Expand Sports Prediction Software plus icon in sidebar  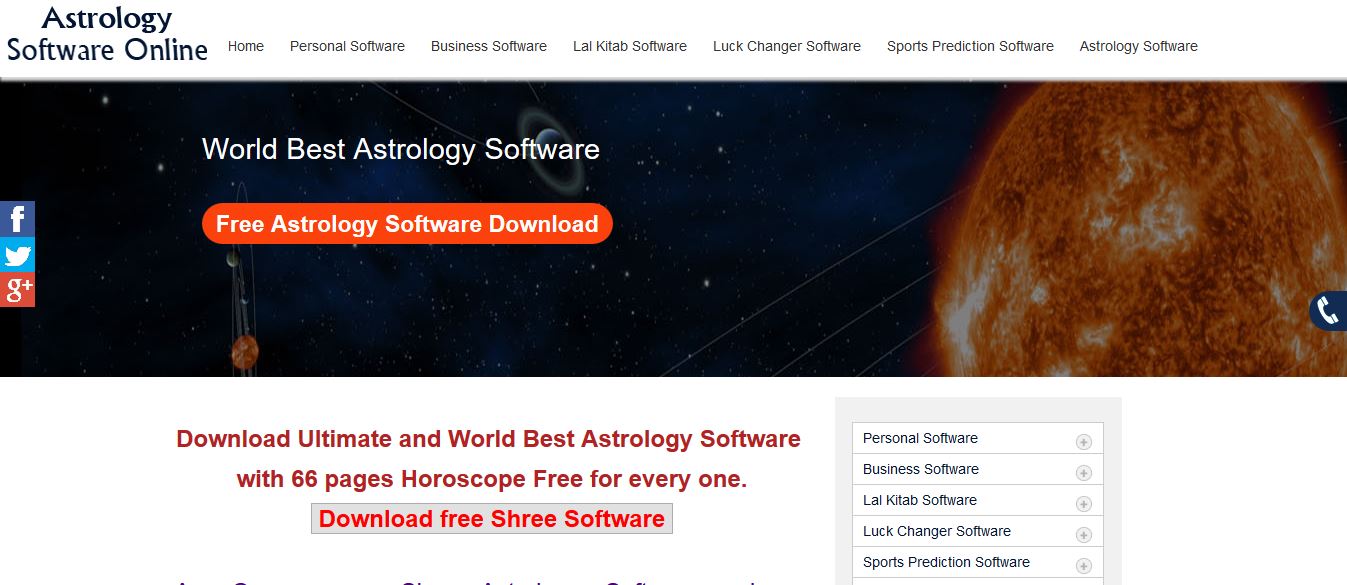1083,566
